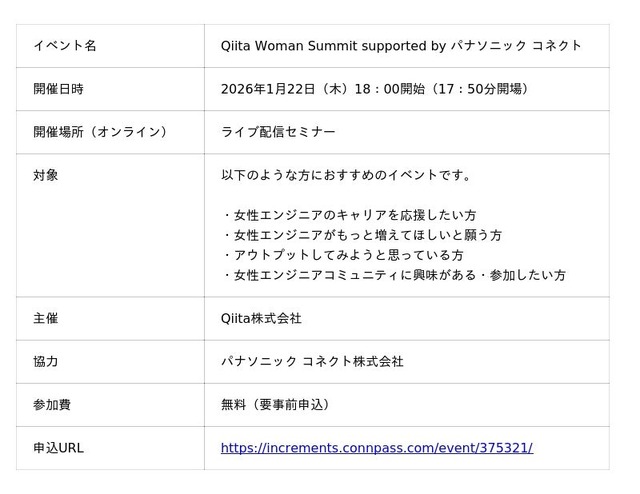Click the 参加費 label cell
This screenshot has height=494, width=640.
[x=52, y=404]
